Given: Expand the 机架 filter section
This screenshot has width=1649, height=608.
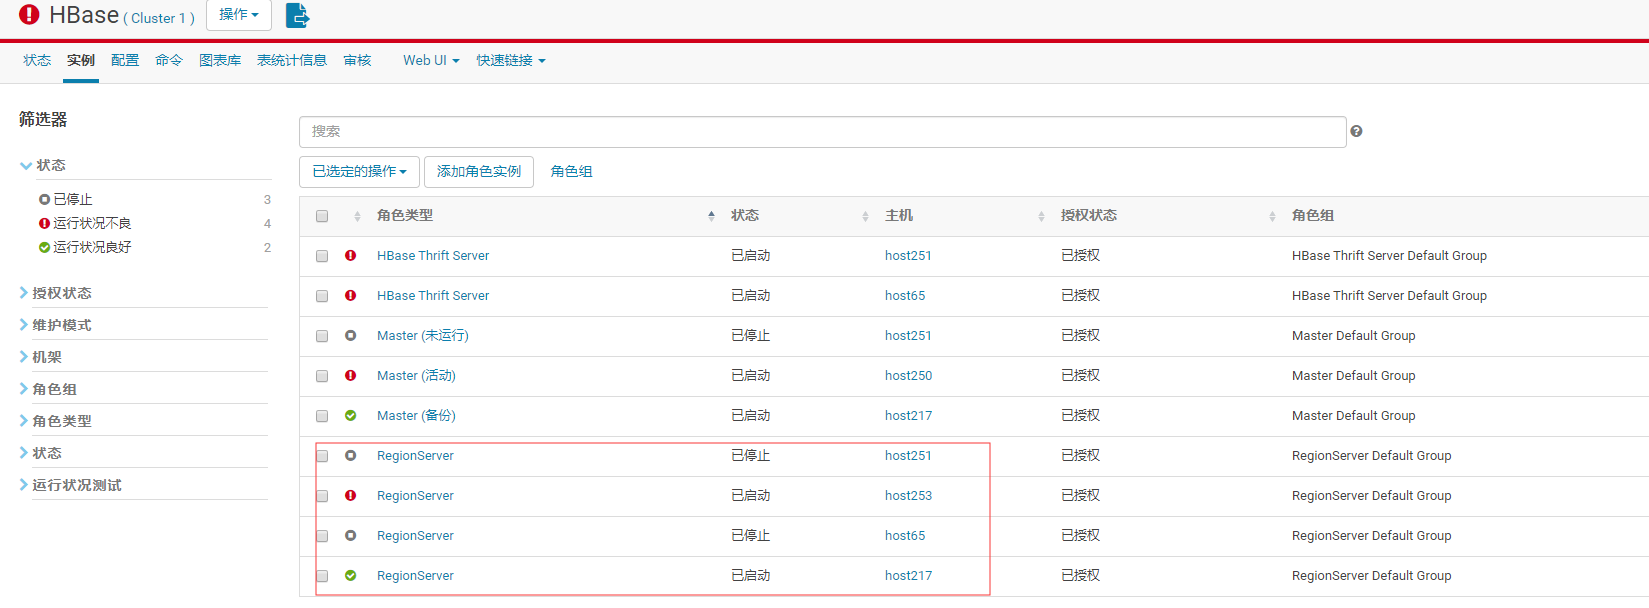Looking at the screenshot, I should coord(41,357).
